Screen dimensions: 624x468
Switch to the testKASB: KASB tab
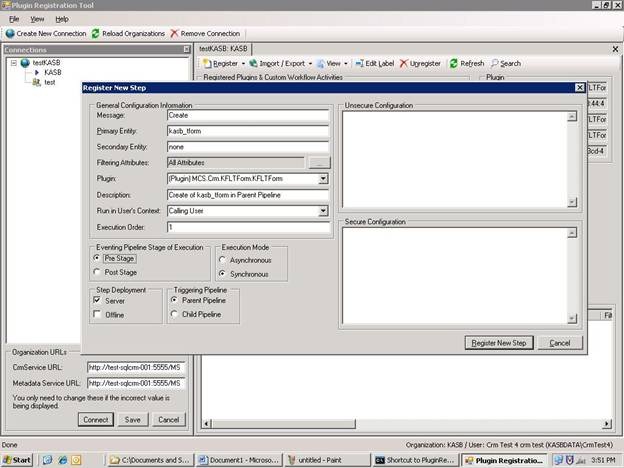(x=223, y=49)
